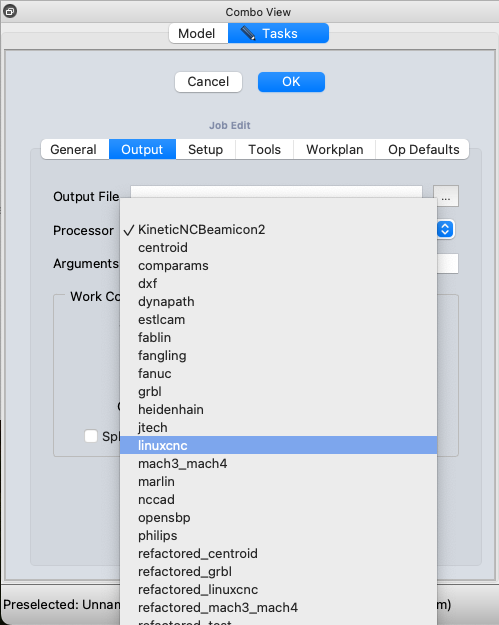
Task: Click the Arguments input field
Action: (447, 263)
